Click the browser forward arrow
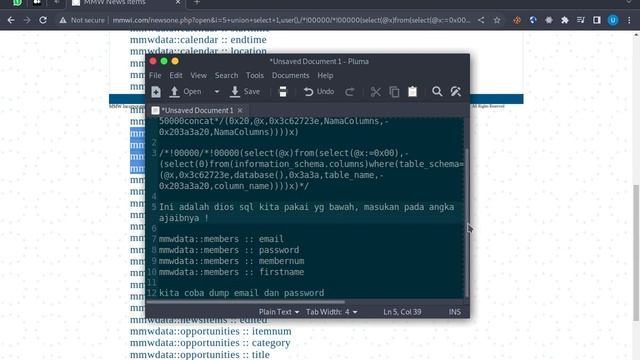This screenshot has width=640, height=360. pyautogui.click(x=27, y=20)
